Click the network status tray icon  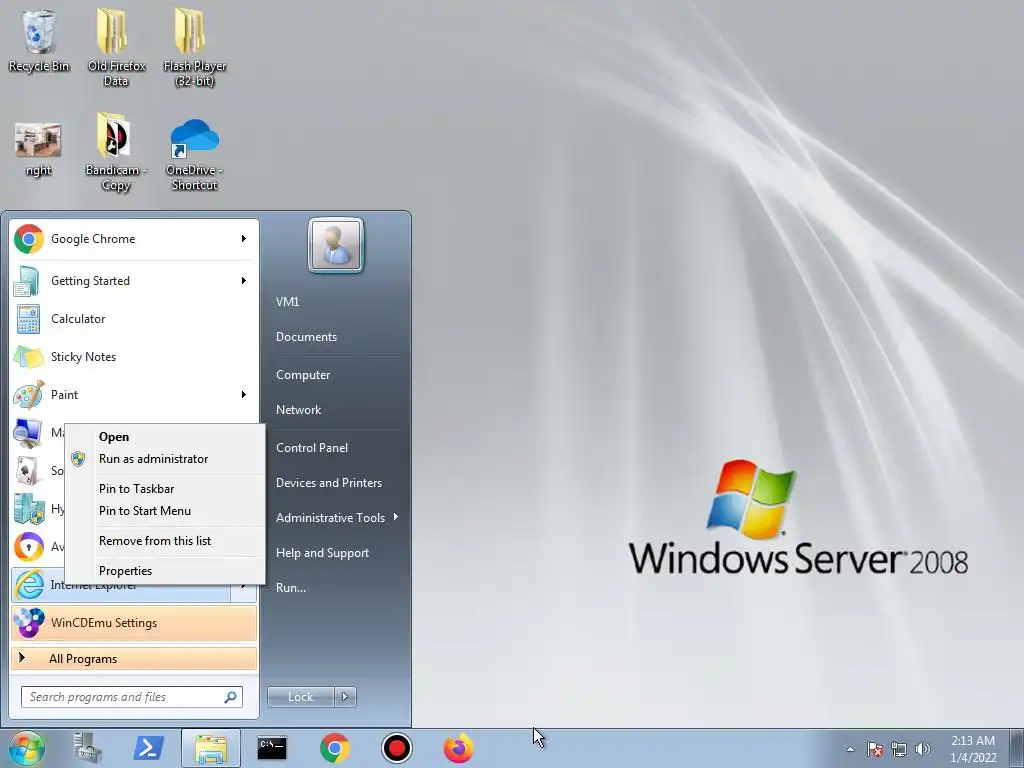[899, 749]
